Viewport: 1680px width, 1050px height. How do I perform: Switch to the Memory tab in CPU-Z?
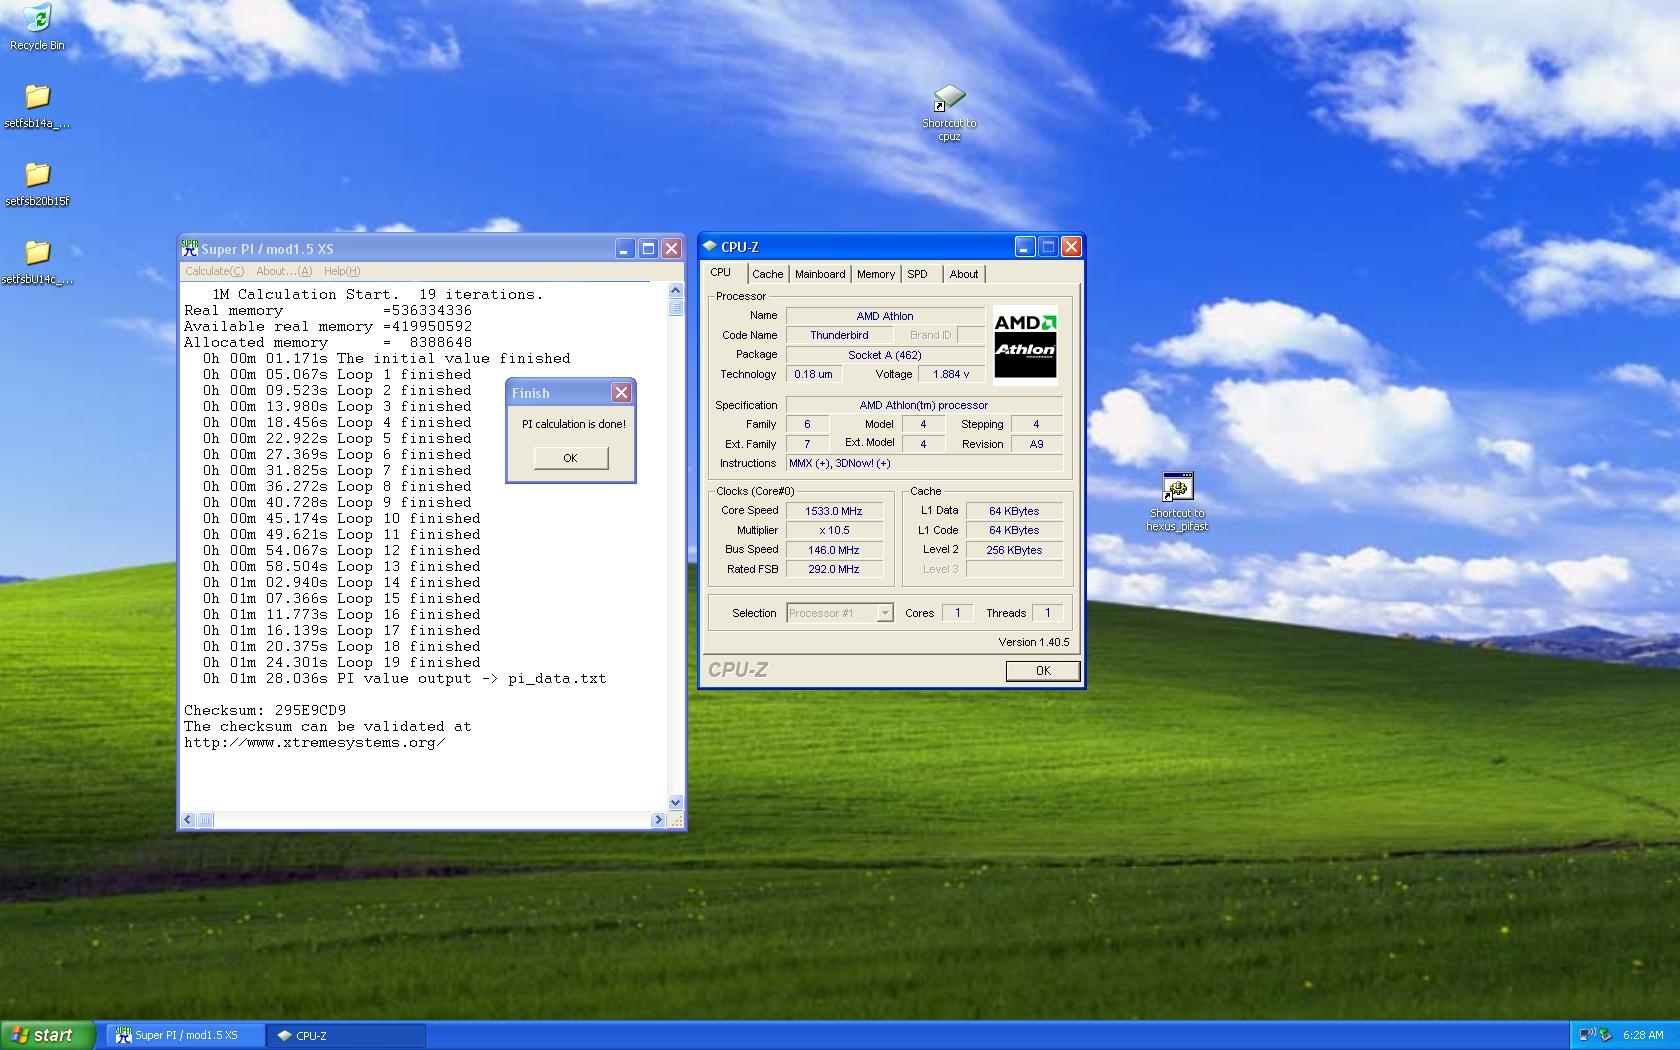pyautogui.click(x=876, y=274)
